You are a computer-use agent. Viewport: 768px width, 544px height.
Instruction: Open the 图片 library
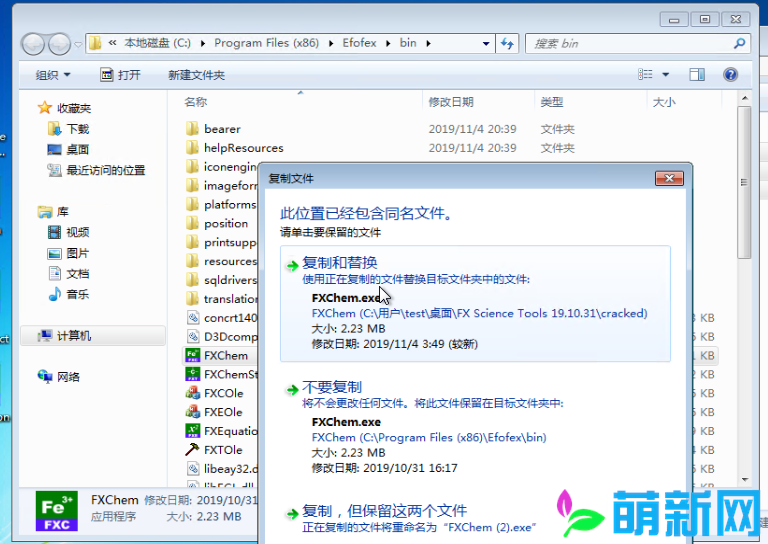(68, 253)
